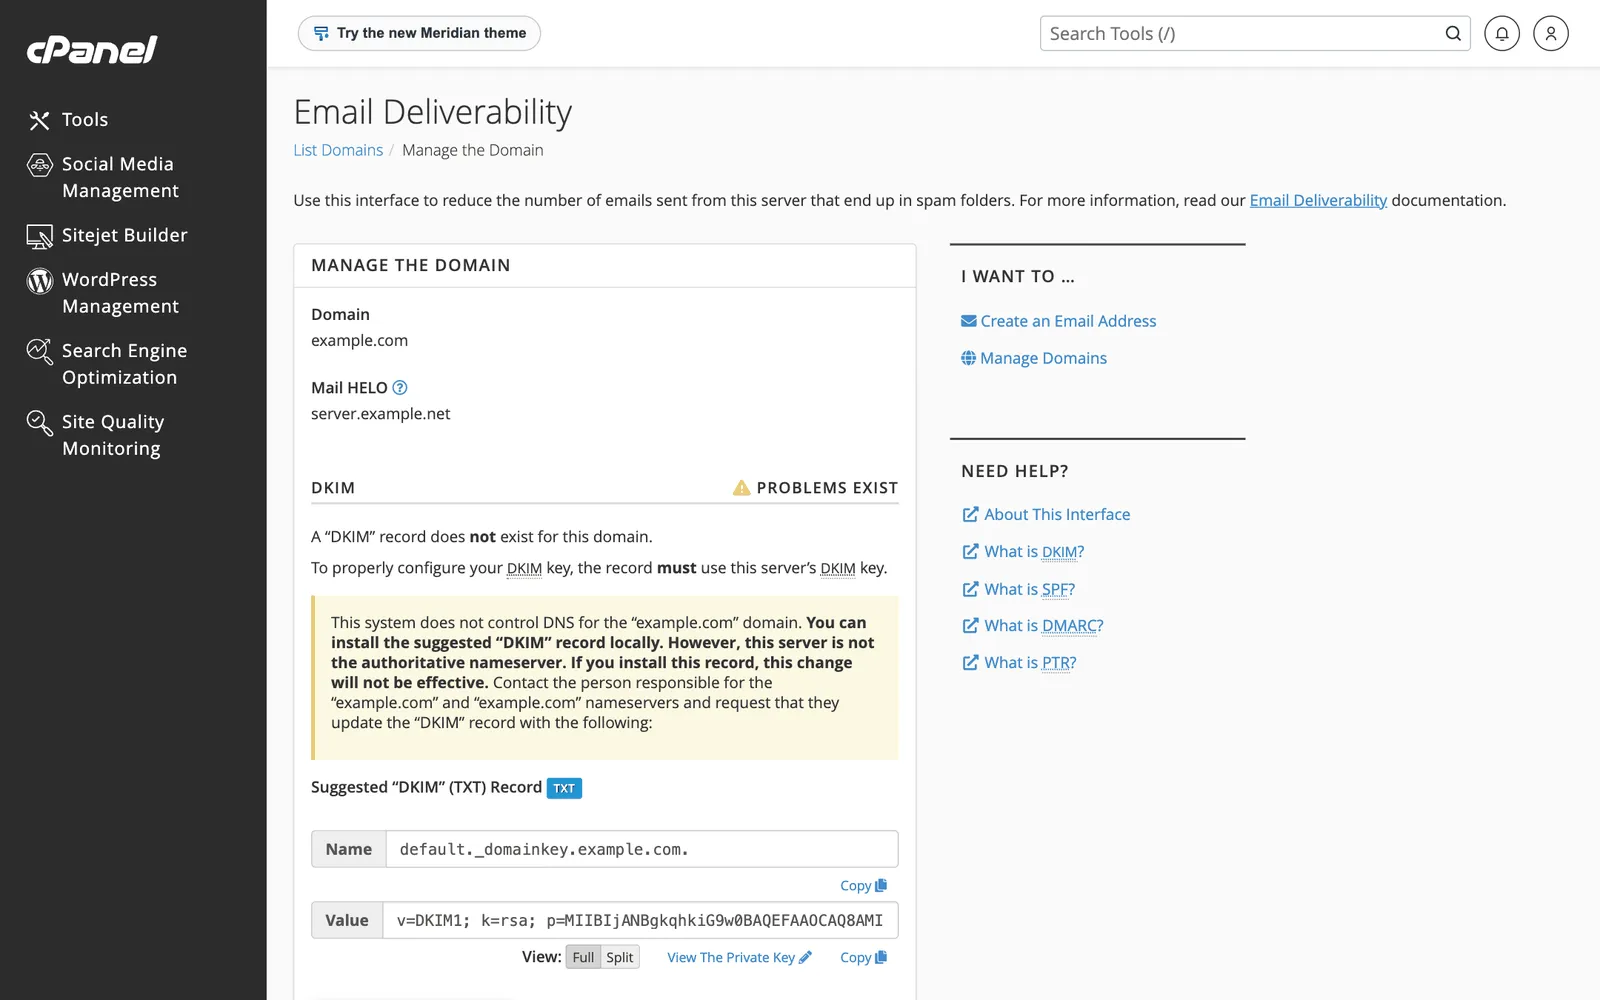
Task: Click the example.com domain text
Action: pos(359,340)
